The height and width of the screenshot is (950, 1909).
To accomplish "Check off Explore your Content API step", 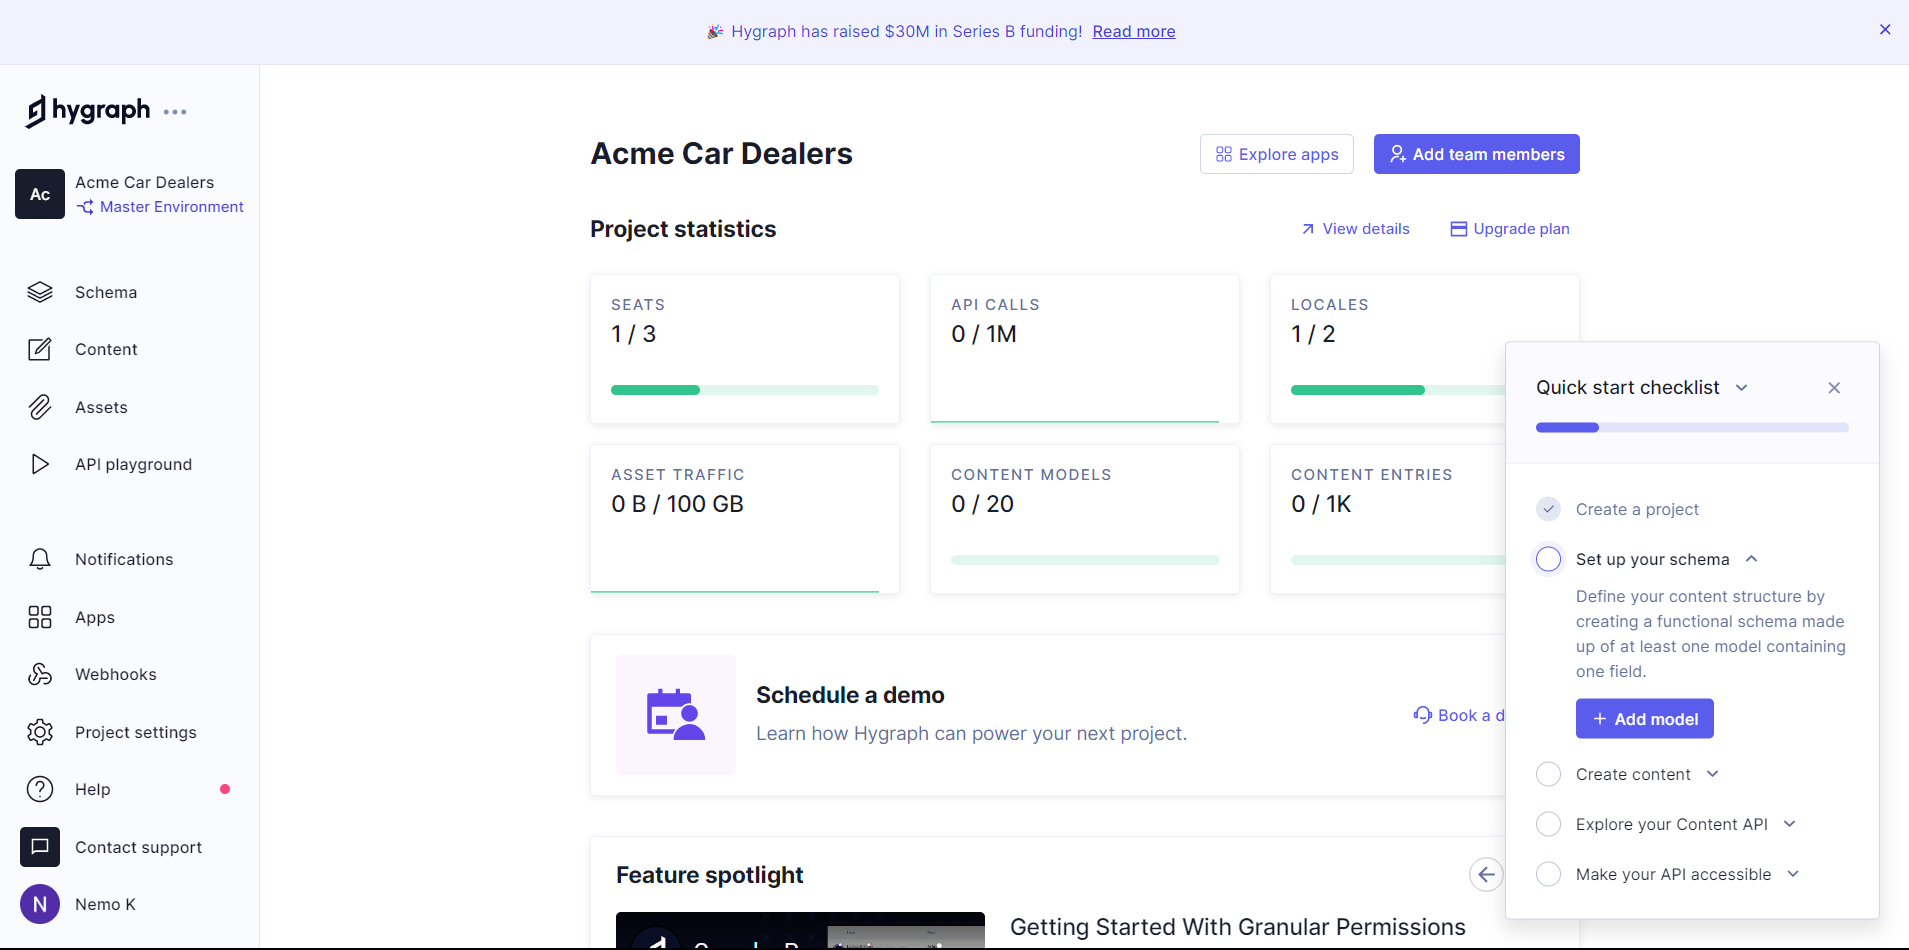I will (x=1549, y=824).
